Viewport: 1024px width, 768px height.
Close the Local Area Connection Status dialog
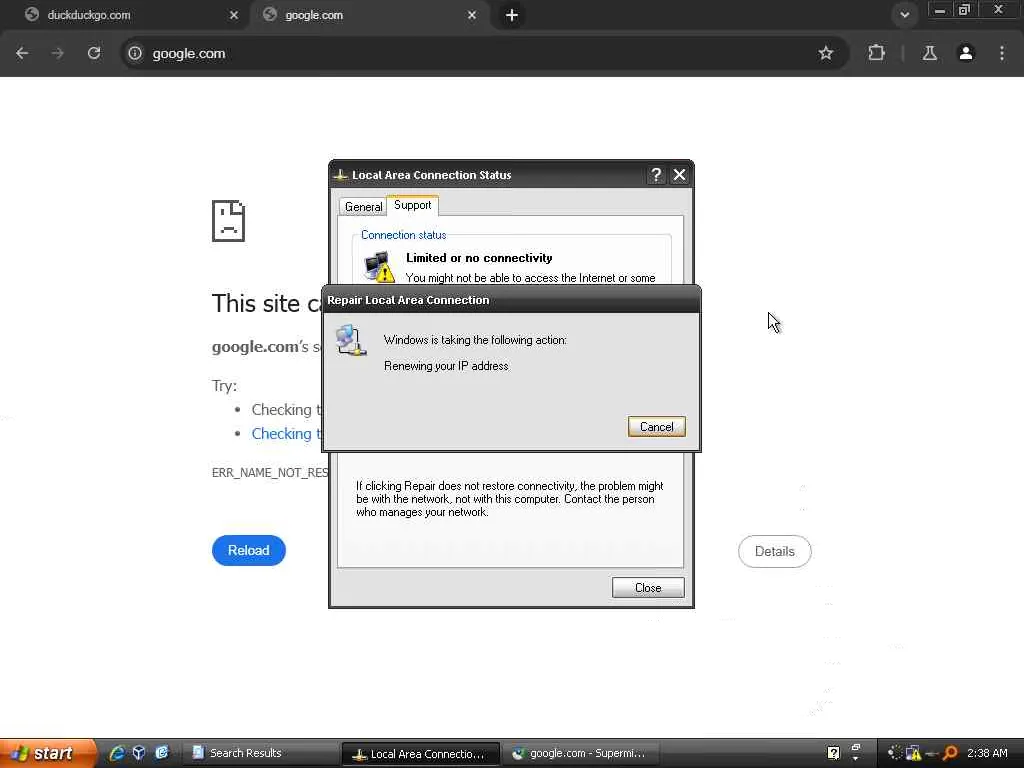679,175
